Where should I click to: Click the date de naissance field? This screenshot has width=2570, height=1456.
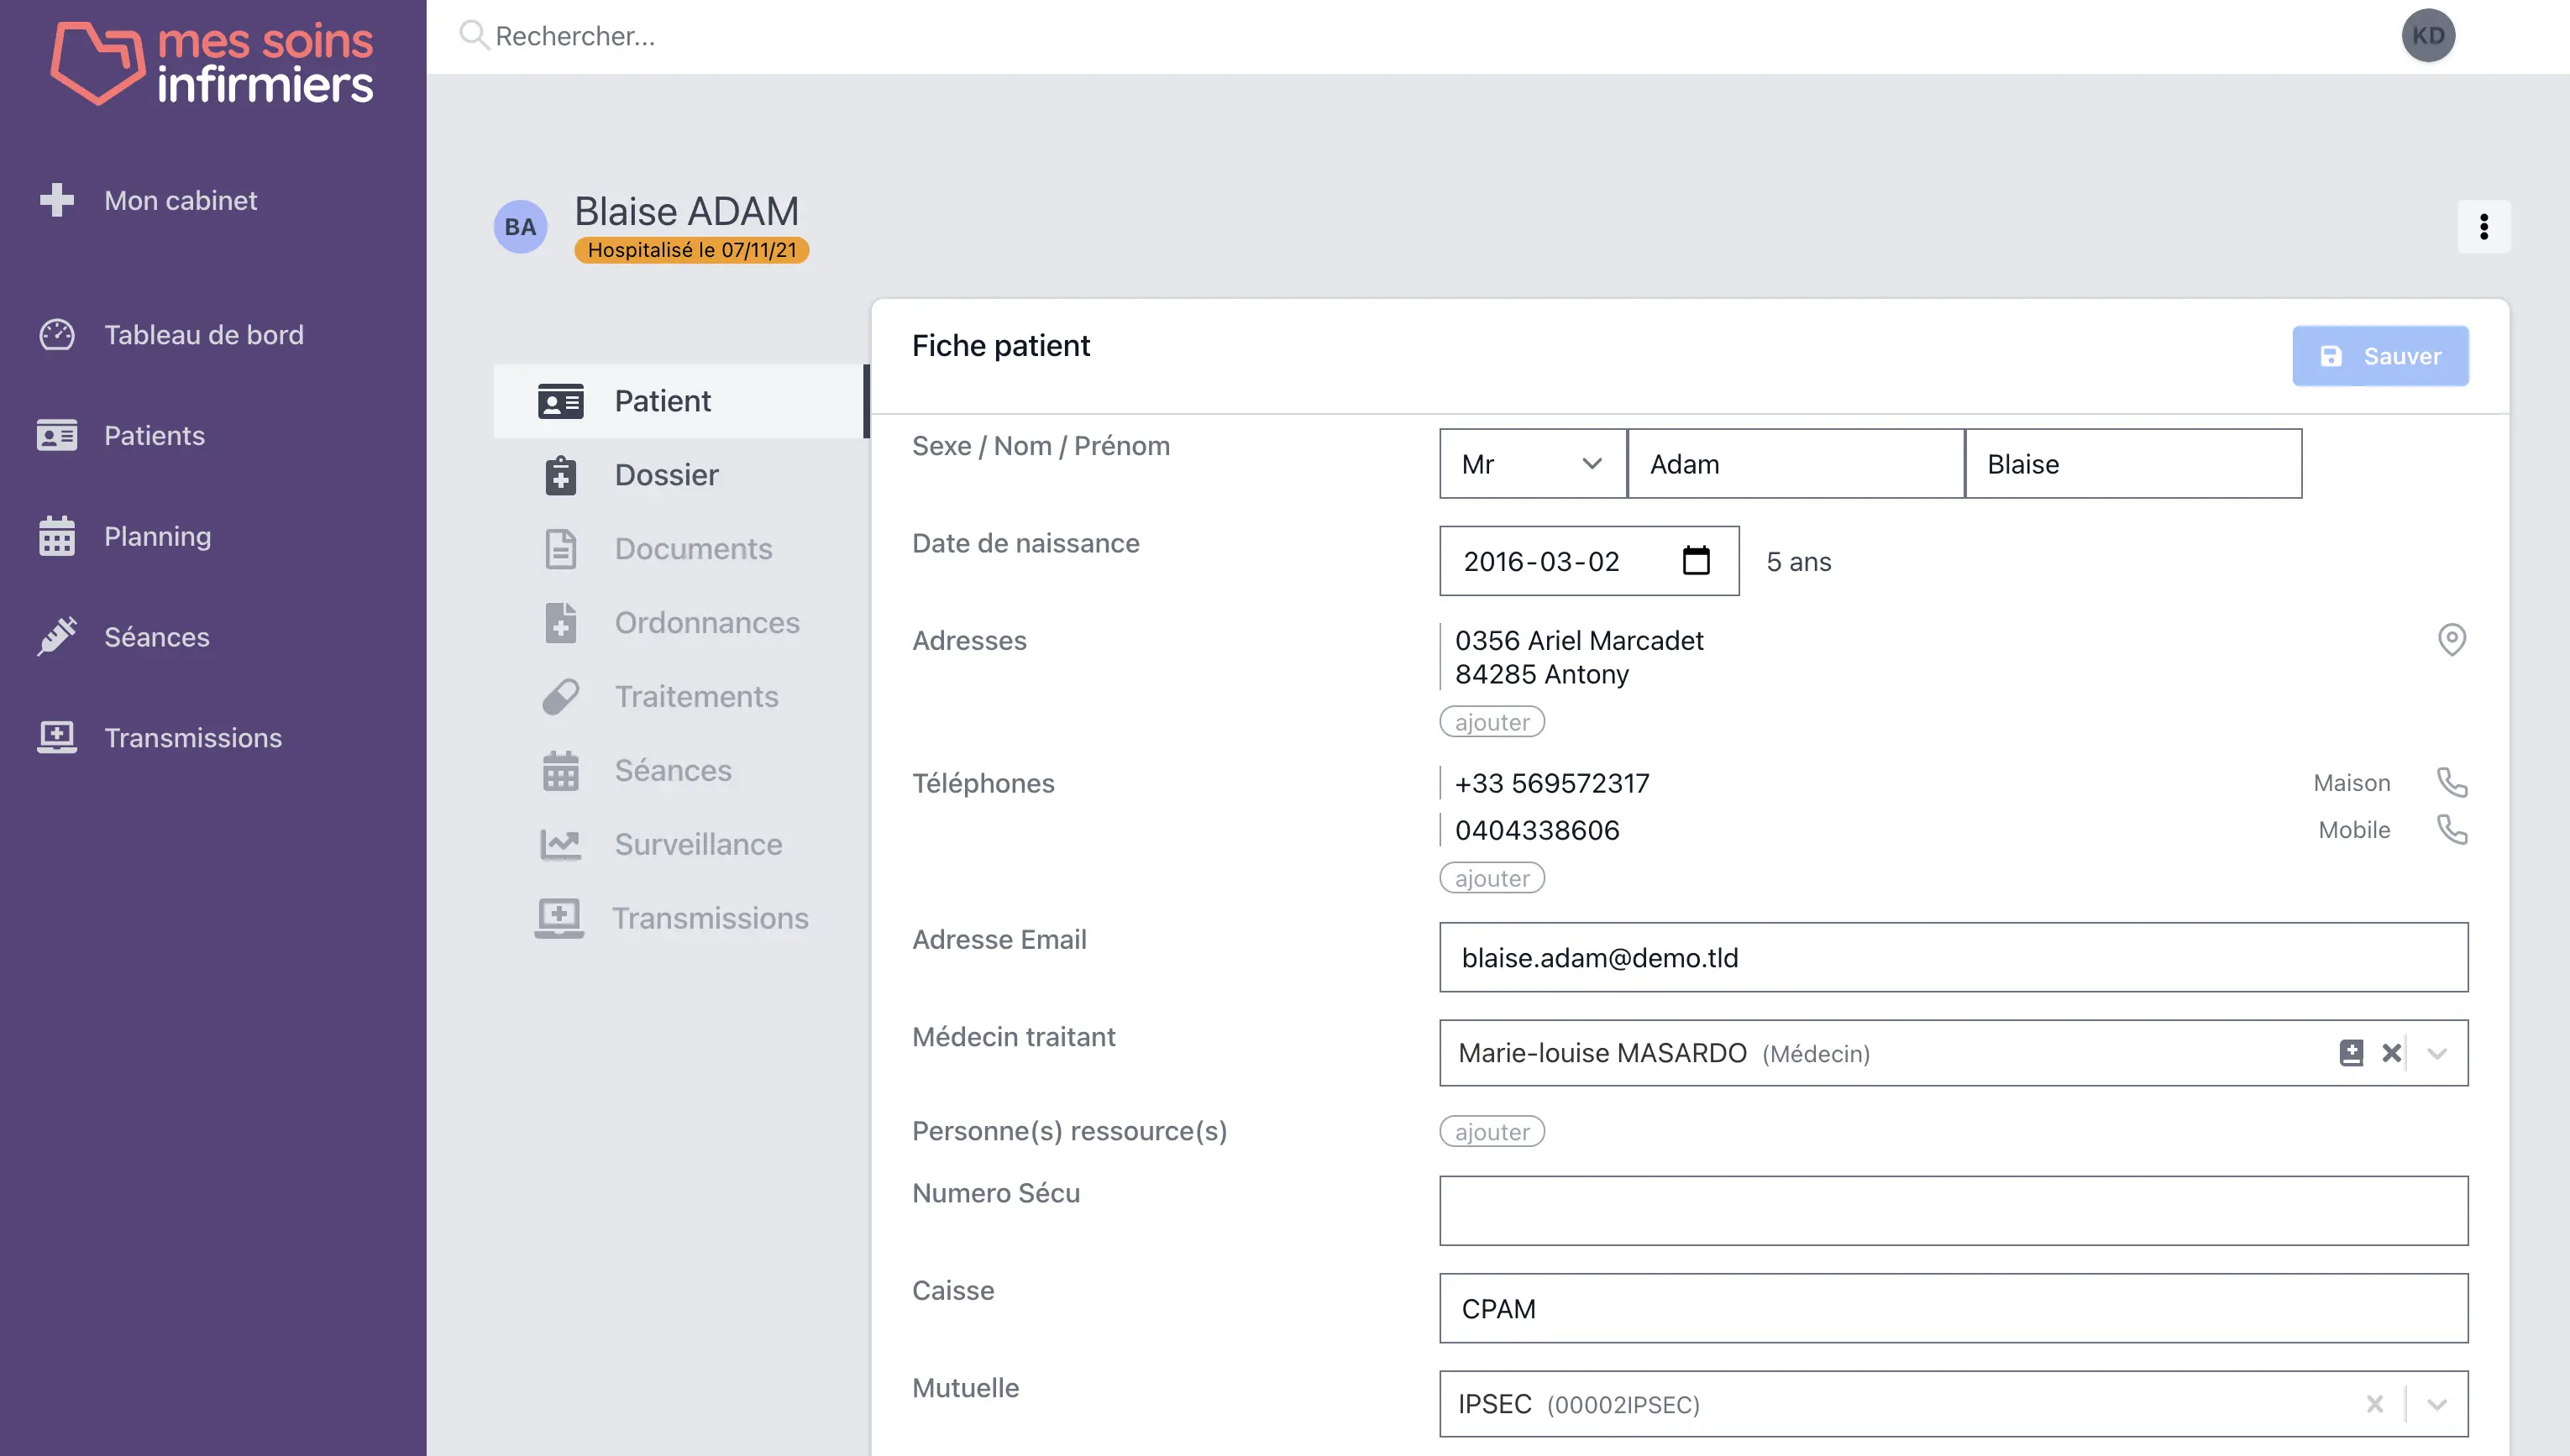(1589, 561)
